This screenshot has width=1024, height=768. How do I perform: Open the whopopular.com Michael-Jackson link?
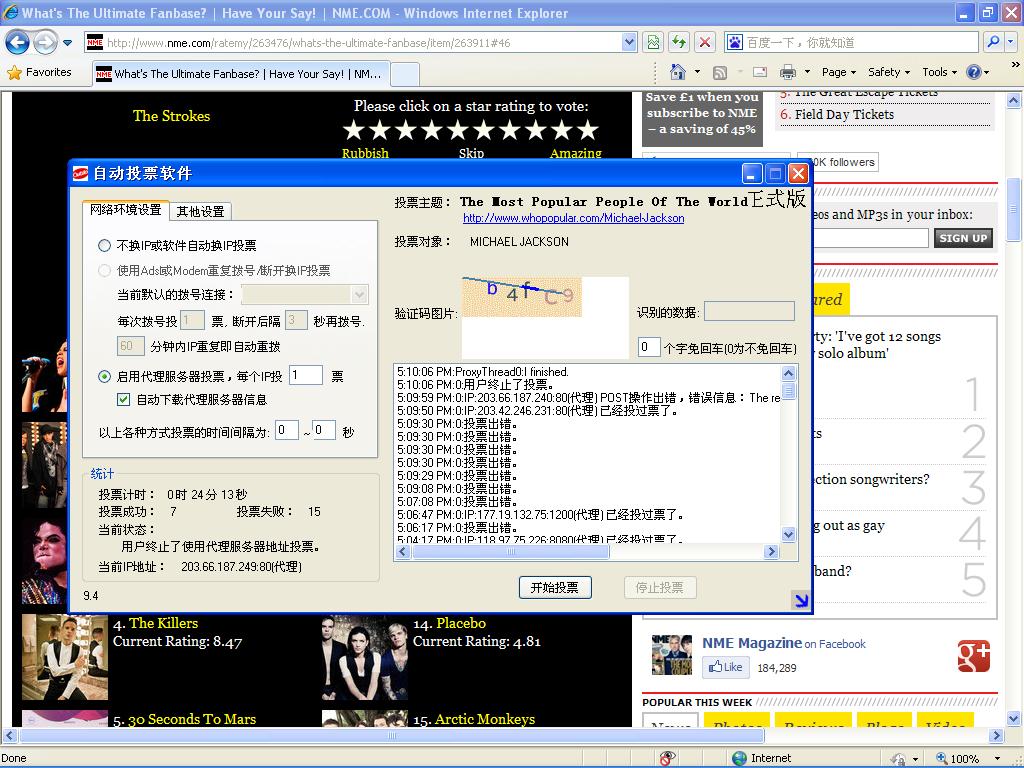point(573,218)
